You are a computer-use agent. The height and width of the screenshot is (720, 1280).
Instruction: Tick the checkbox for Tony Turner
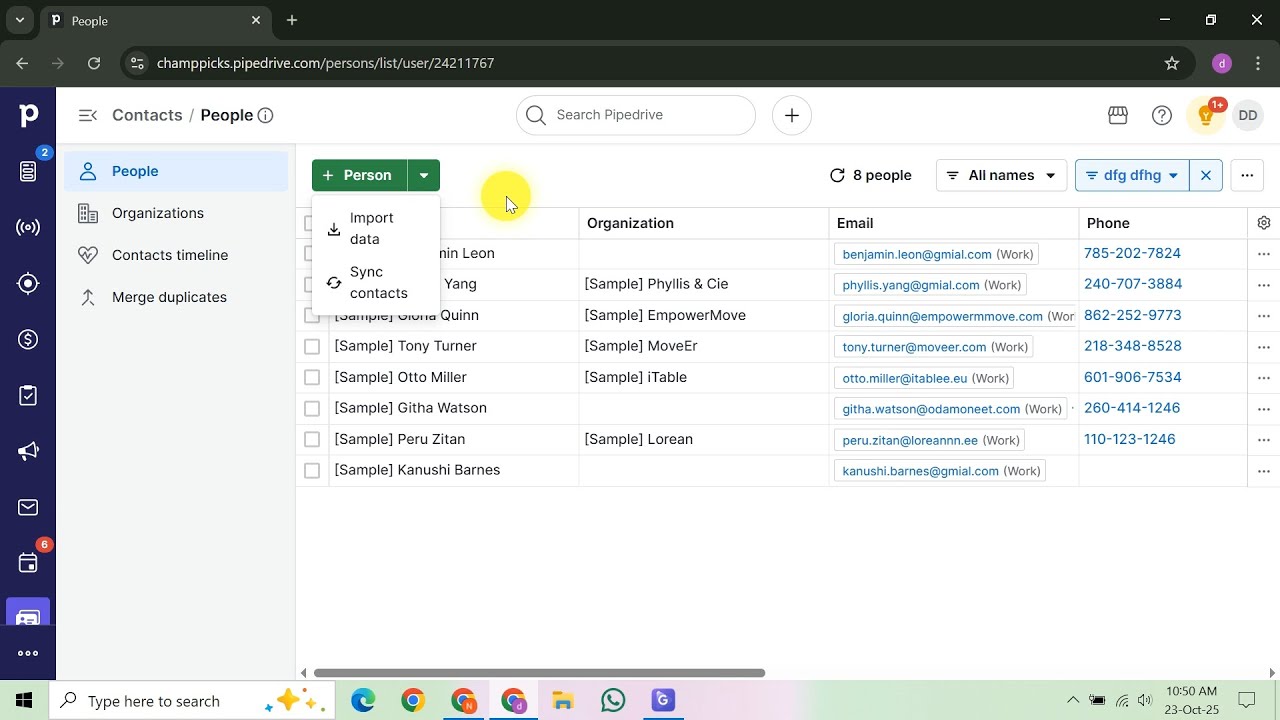click(312, 347)
